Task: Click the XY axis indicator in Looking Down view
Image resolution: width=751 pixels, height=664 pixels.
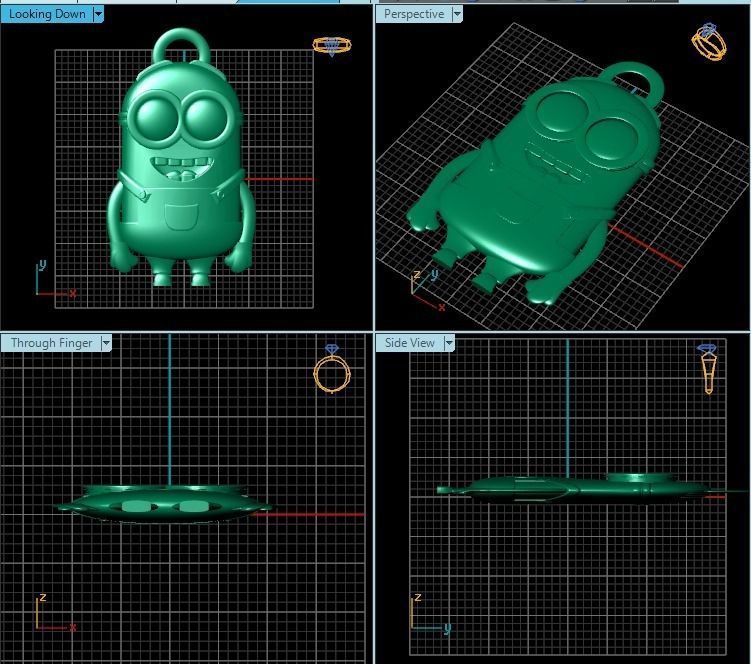Action: 55,279
